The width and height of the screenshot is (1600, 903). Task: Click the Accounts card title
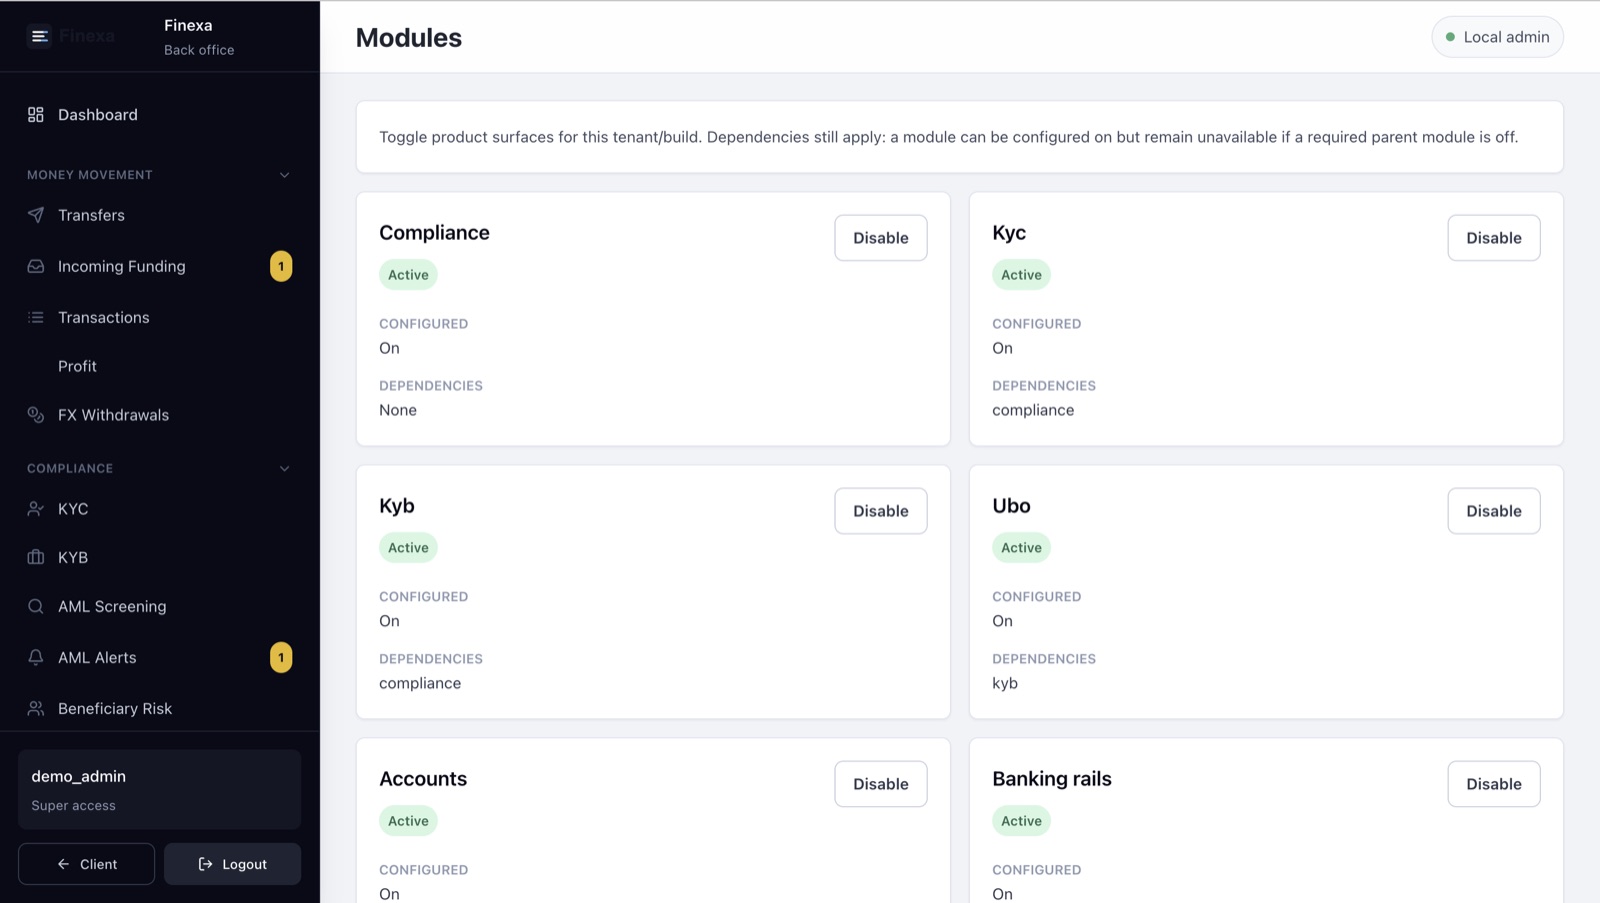(423, 779)
